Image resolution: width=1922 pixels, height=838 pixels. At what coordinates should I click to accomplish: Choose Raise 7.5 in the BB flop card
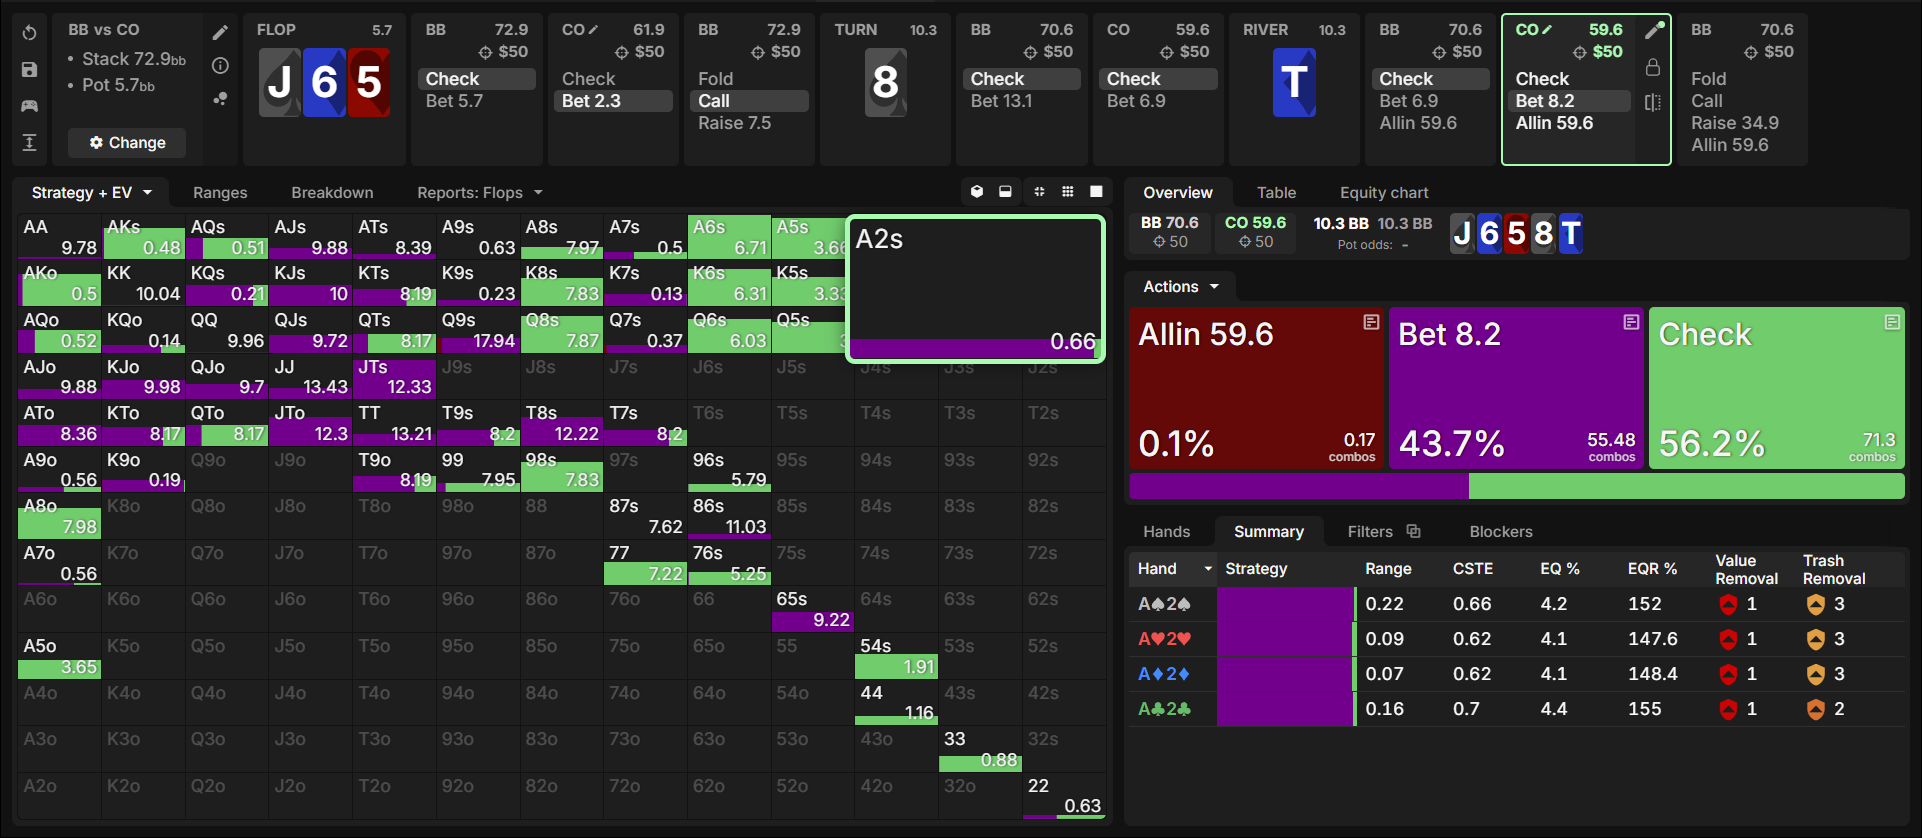click(x=735, y=123)
